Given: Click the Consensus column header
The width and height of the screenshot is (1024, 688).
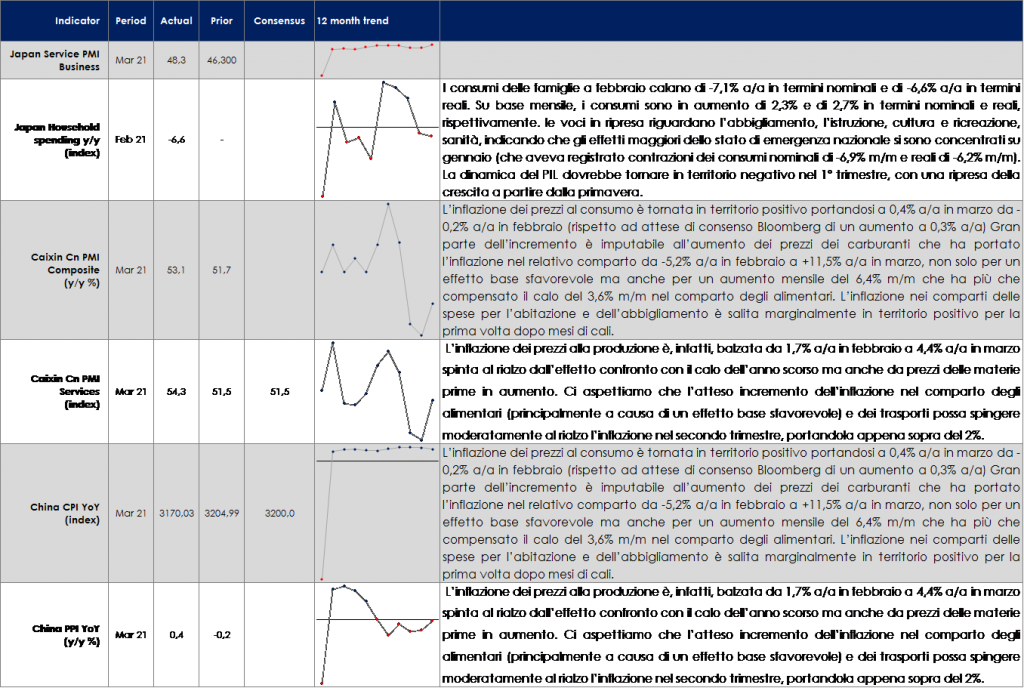Looking at the screenshot, I should 279,20.
